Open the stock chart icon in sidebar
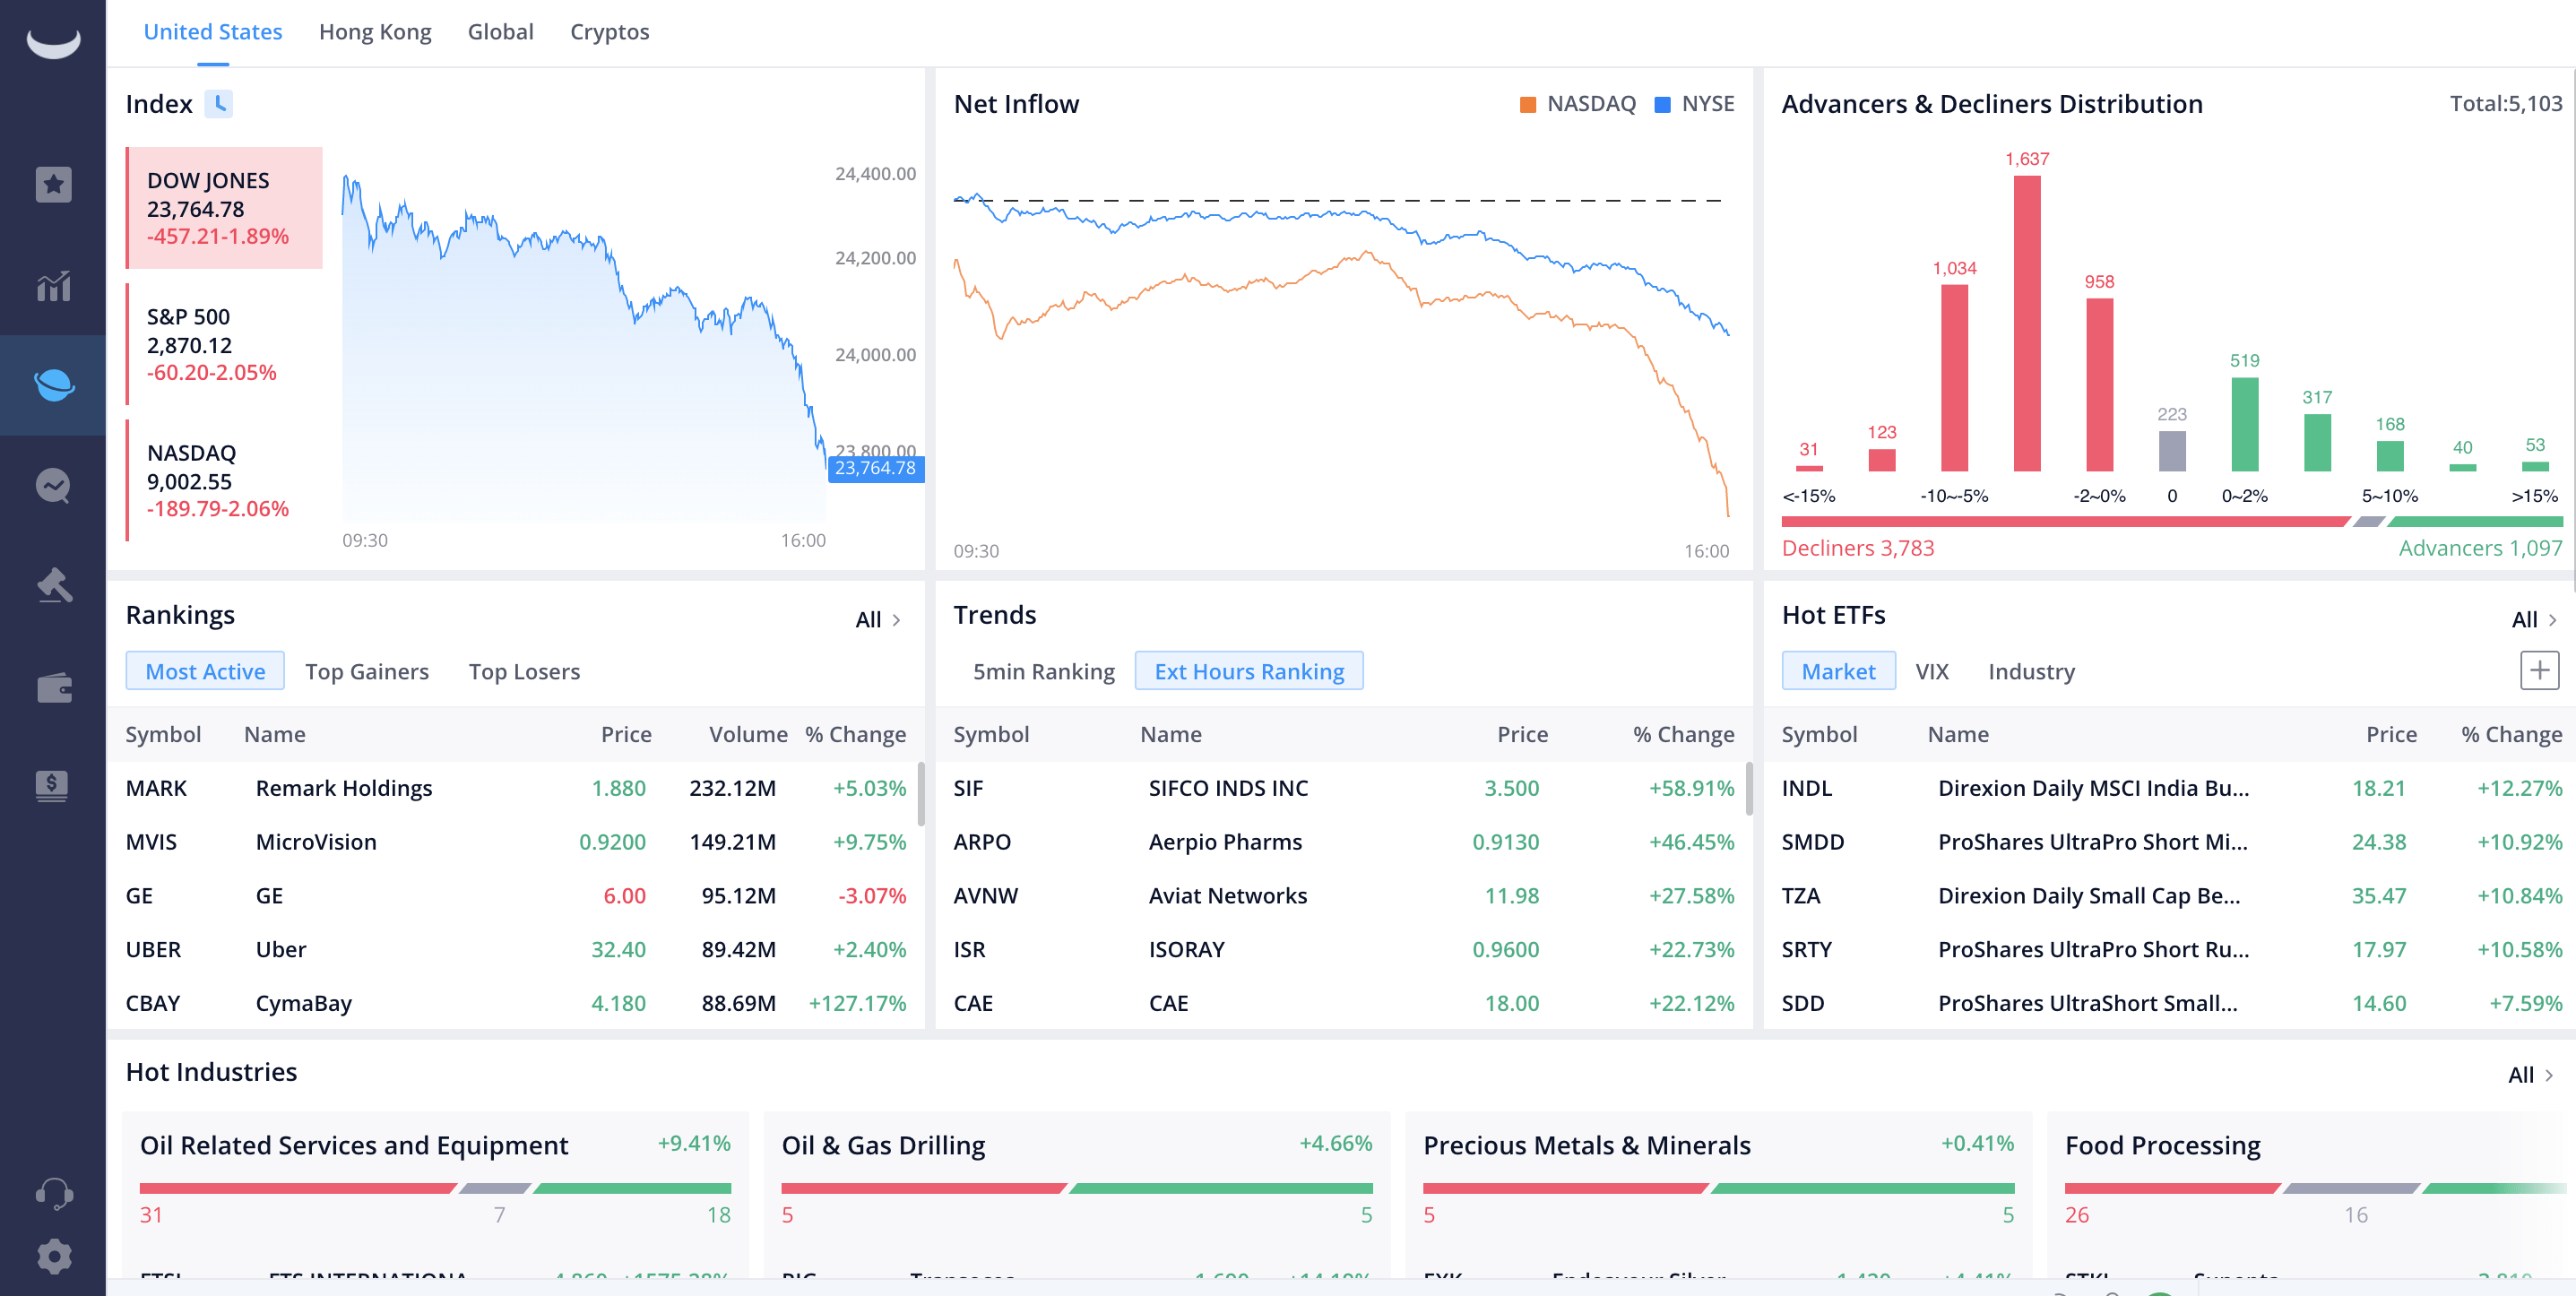2576x1296 pixels. point(53,287)
